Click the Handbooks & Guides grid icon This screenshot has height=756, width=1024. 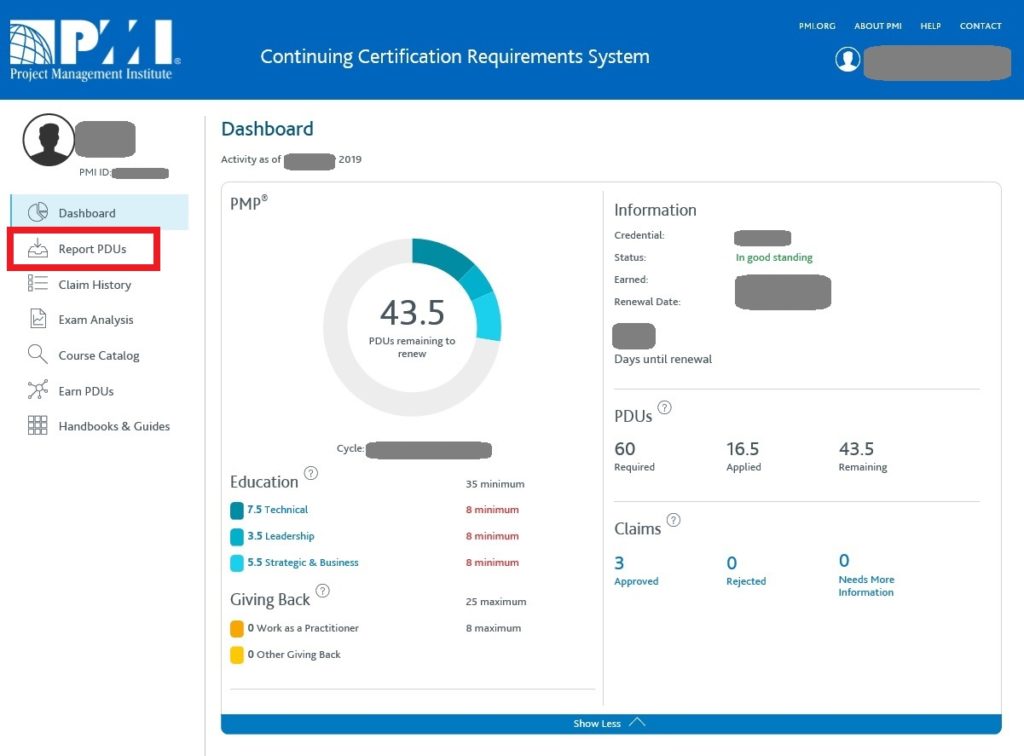[38, 425]
